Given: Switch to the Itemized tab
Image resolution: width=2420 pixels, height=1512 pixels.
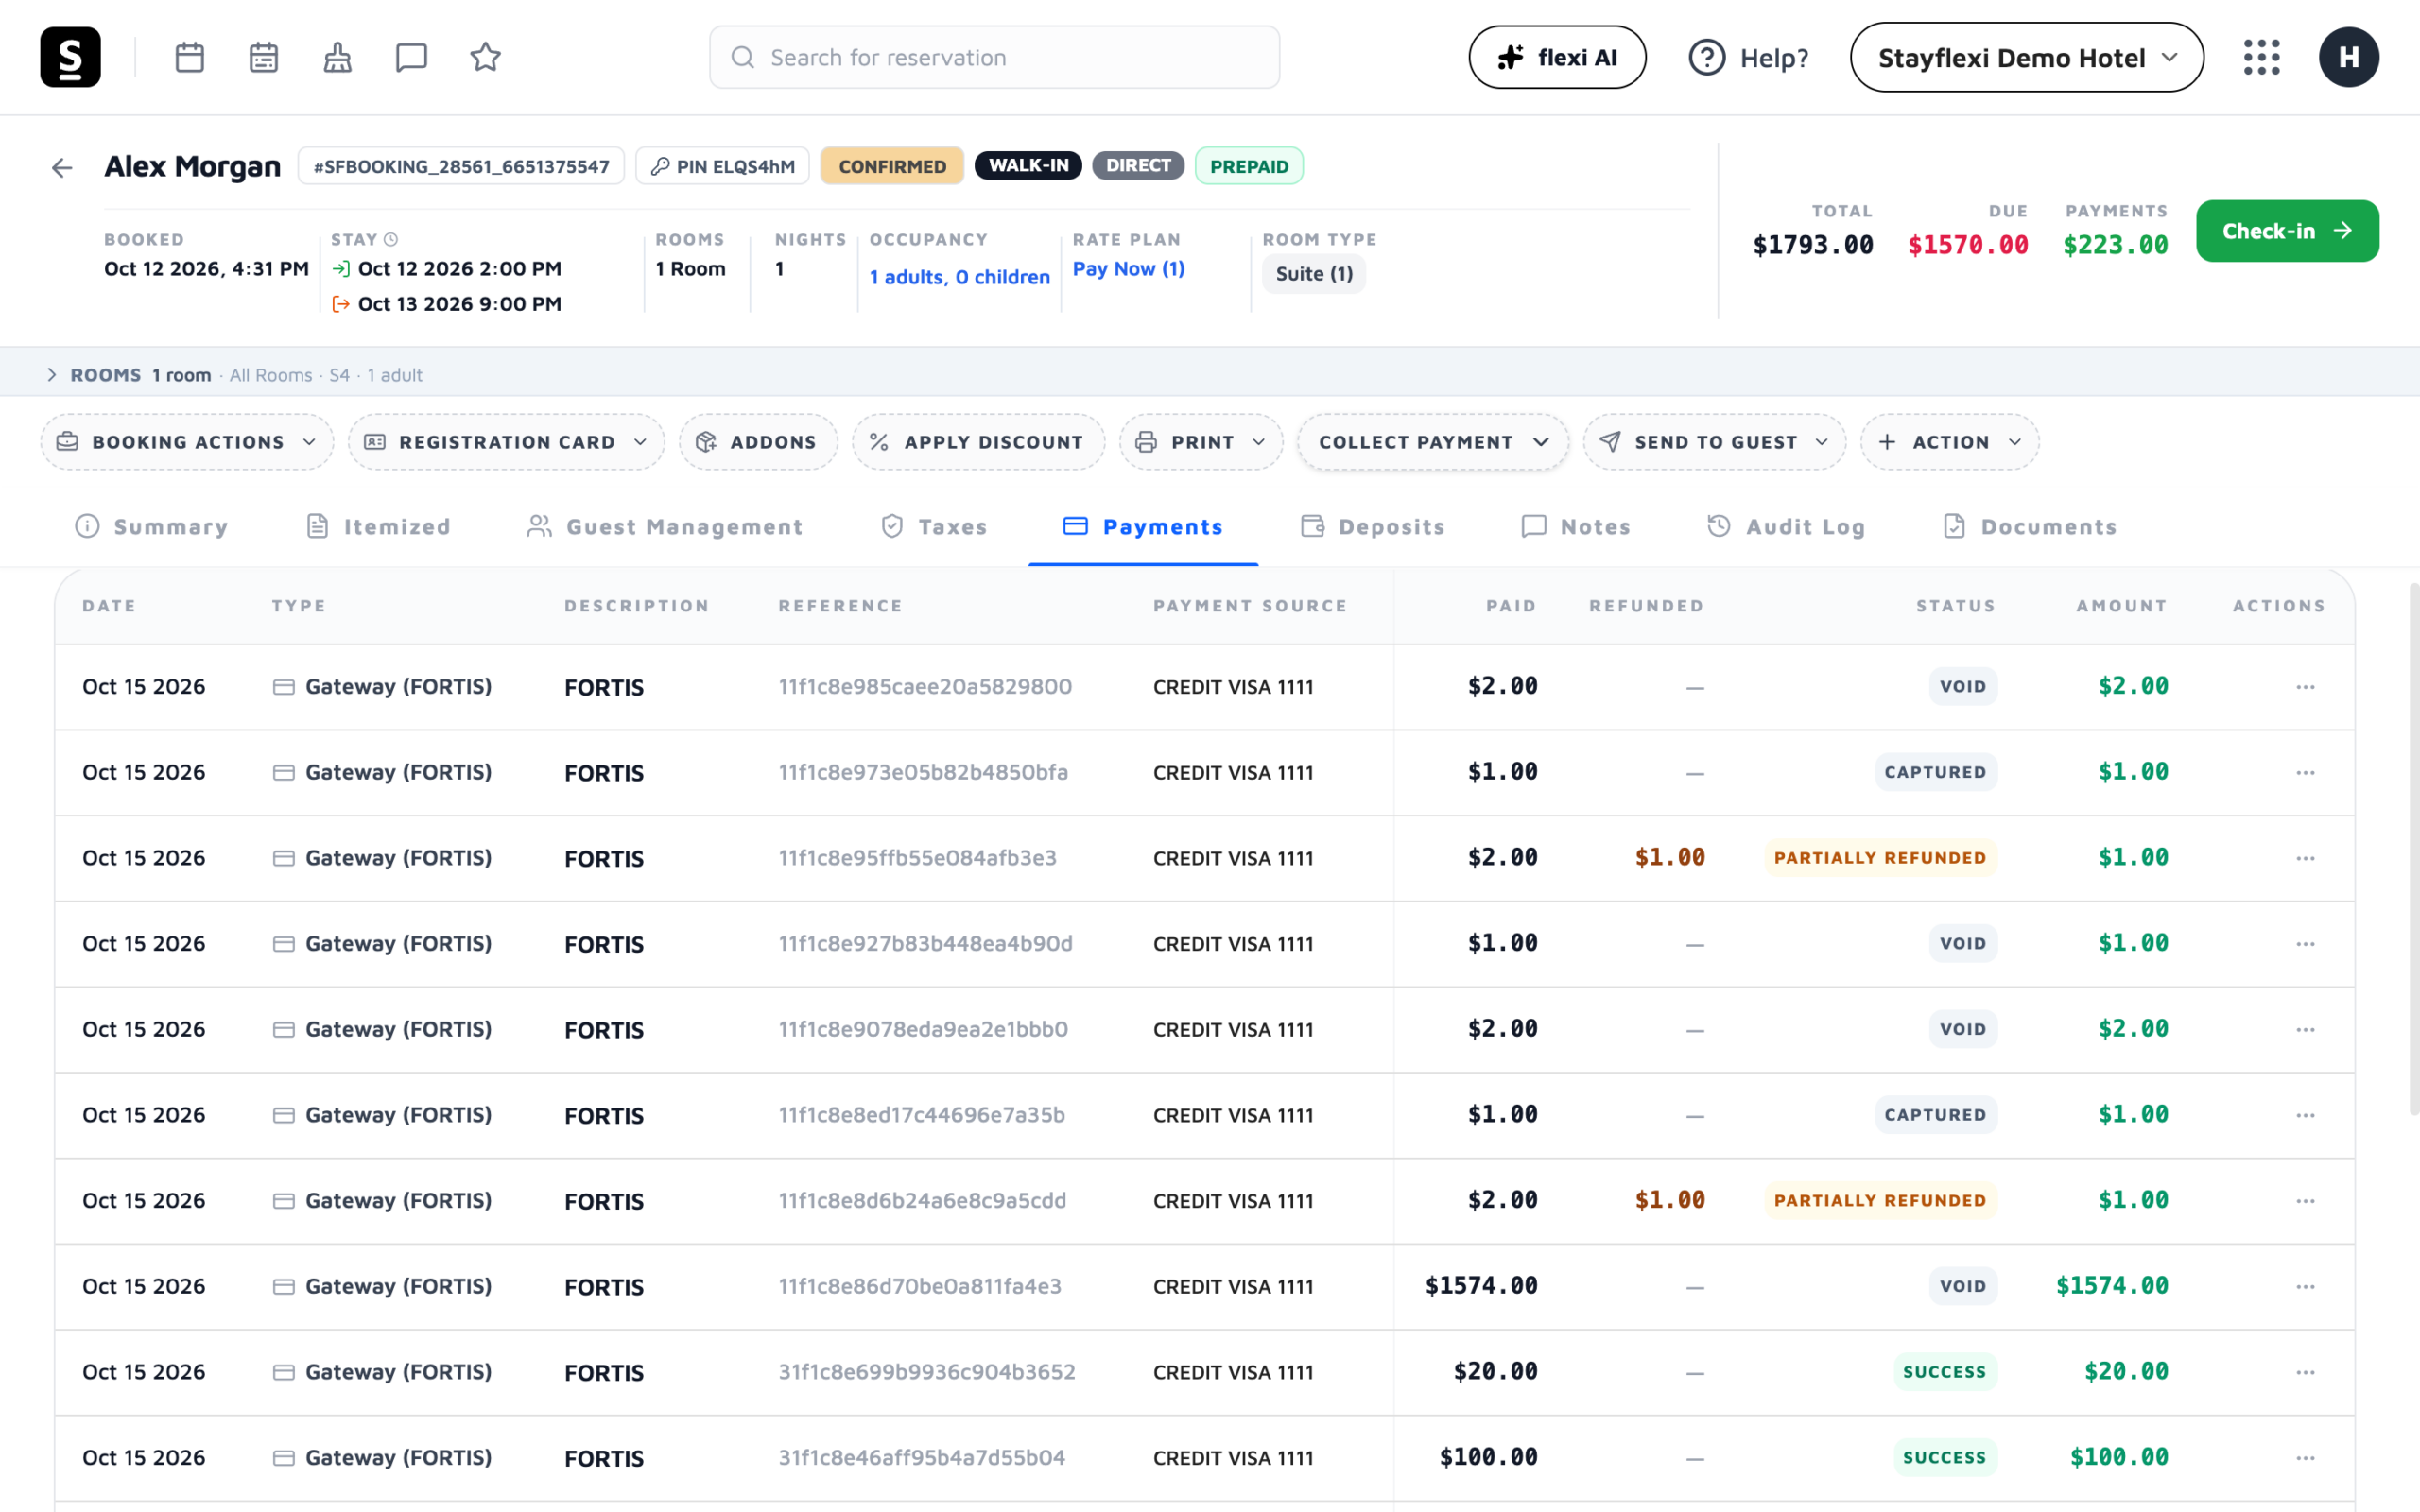Looking at the screenshot, I should point(378,527).
